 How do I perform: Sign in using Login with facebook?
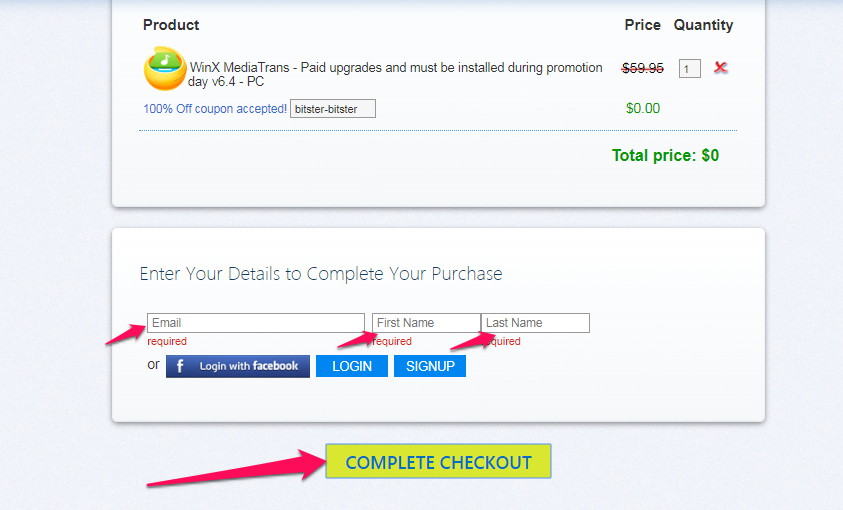(238, 367)
